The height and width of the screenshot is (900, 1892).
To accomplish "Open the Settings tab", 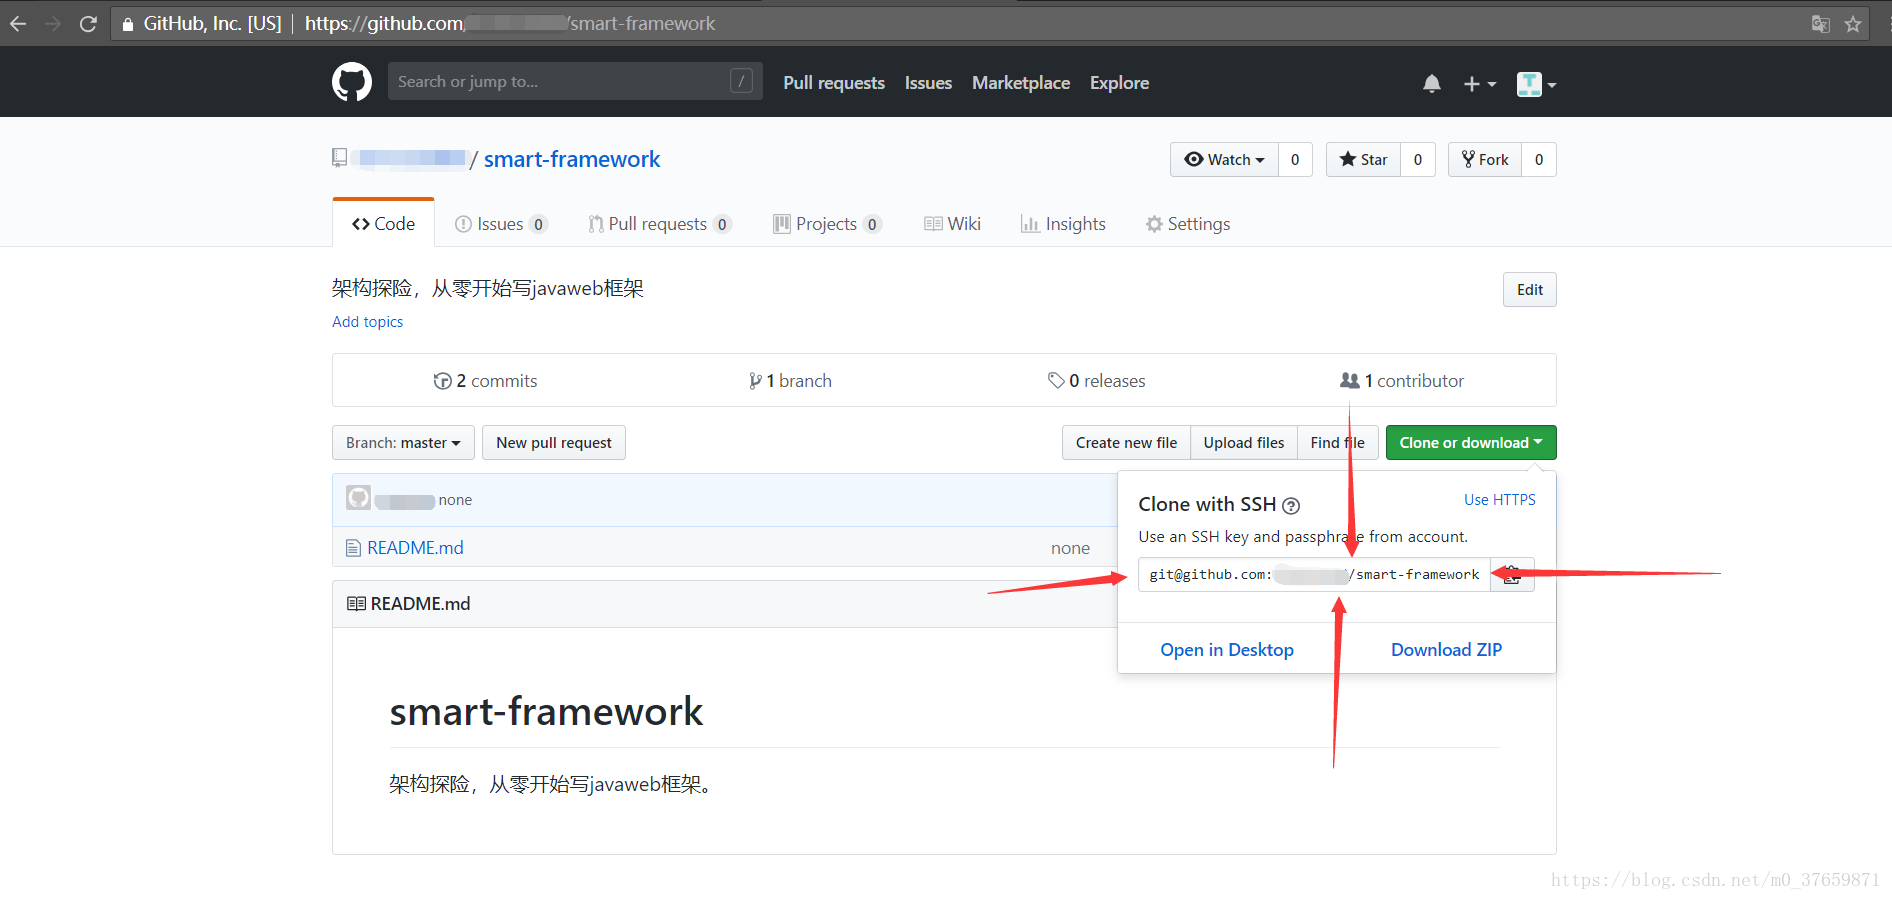I will [1188, 224].
